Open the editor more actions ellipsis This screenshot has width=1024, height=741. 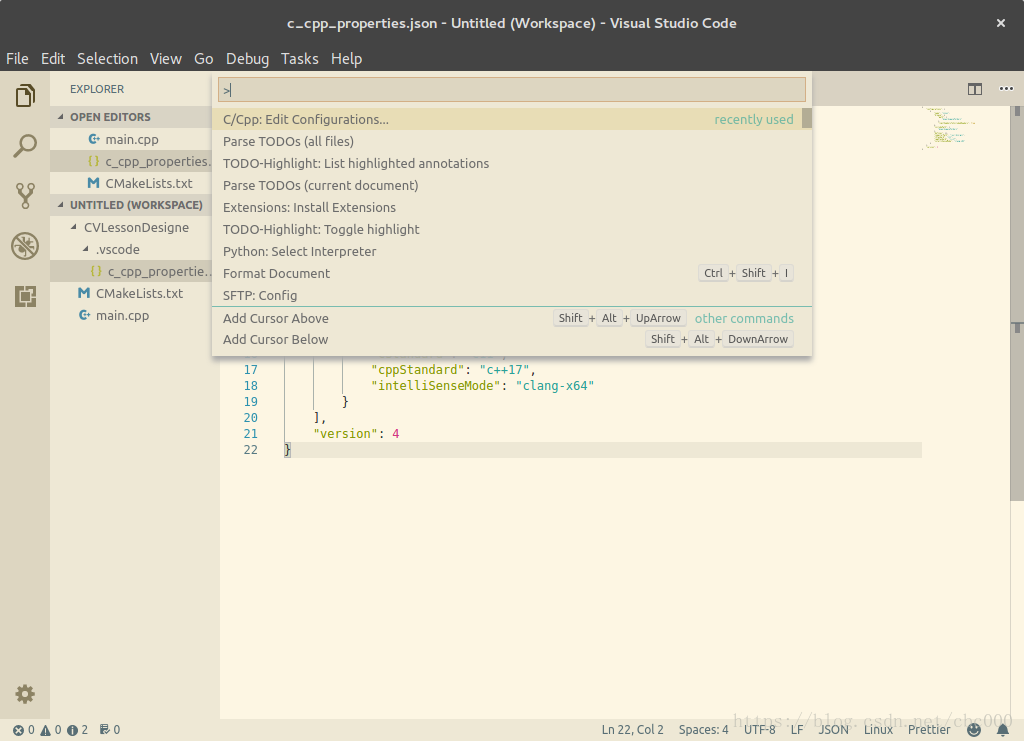(1006, 89)
